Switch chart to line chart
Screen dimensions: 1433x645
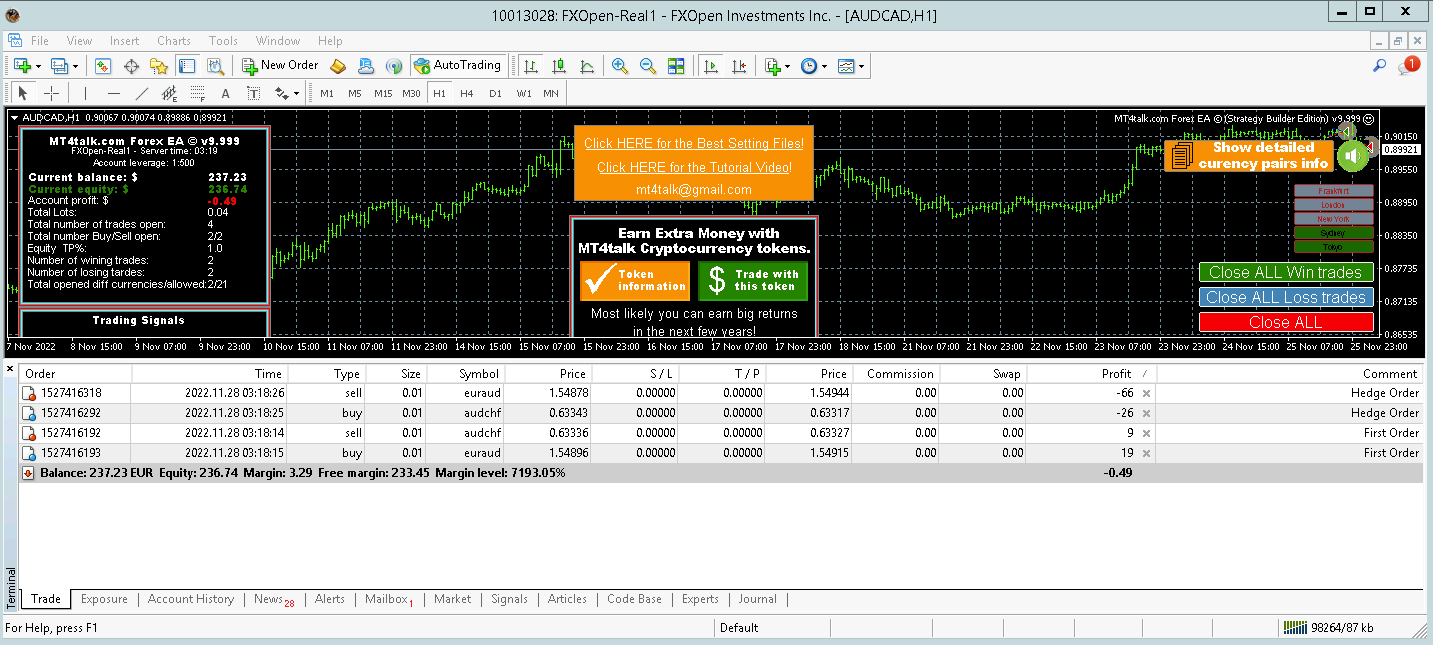587,66
